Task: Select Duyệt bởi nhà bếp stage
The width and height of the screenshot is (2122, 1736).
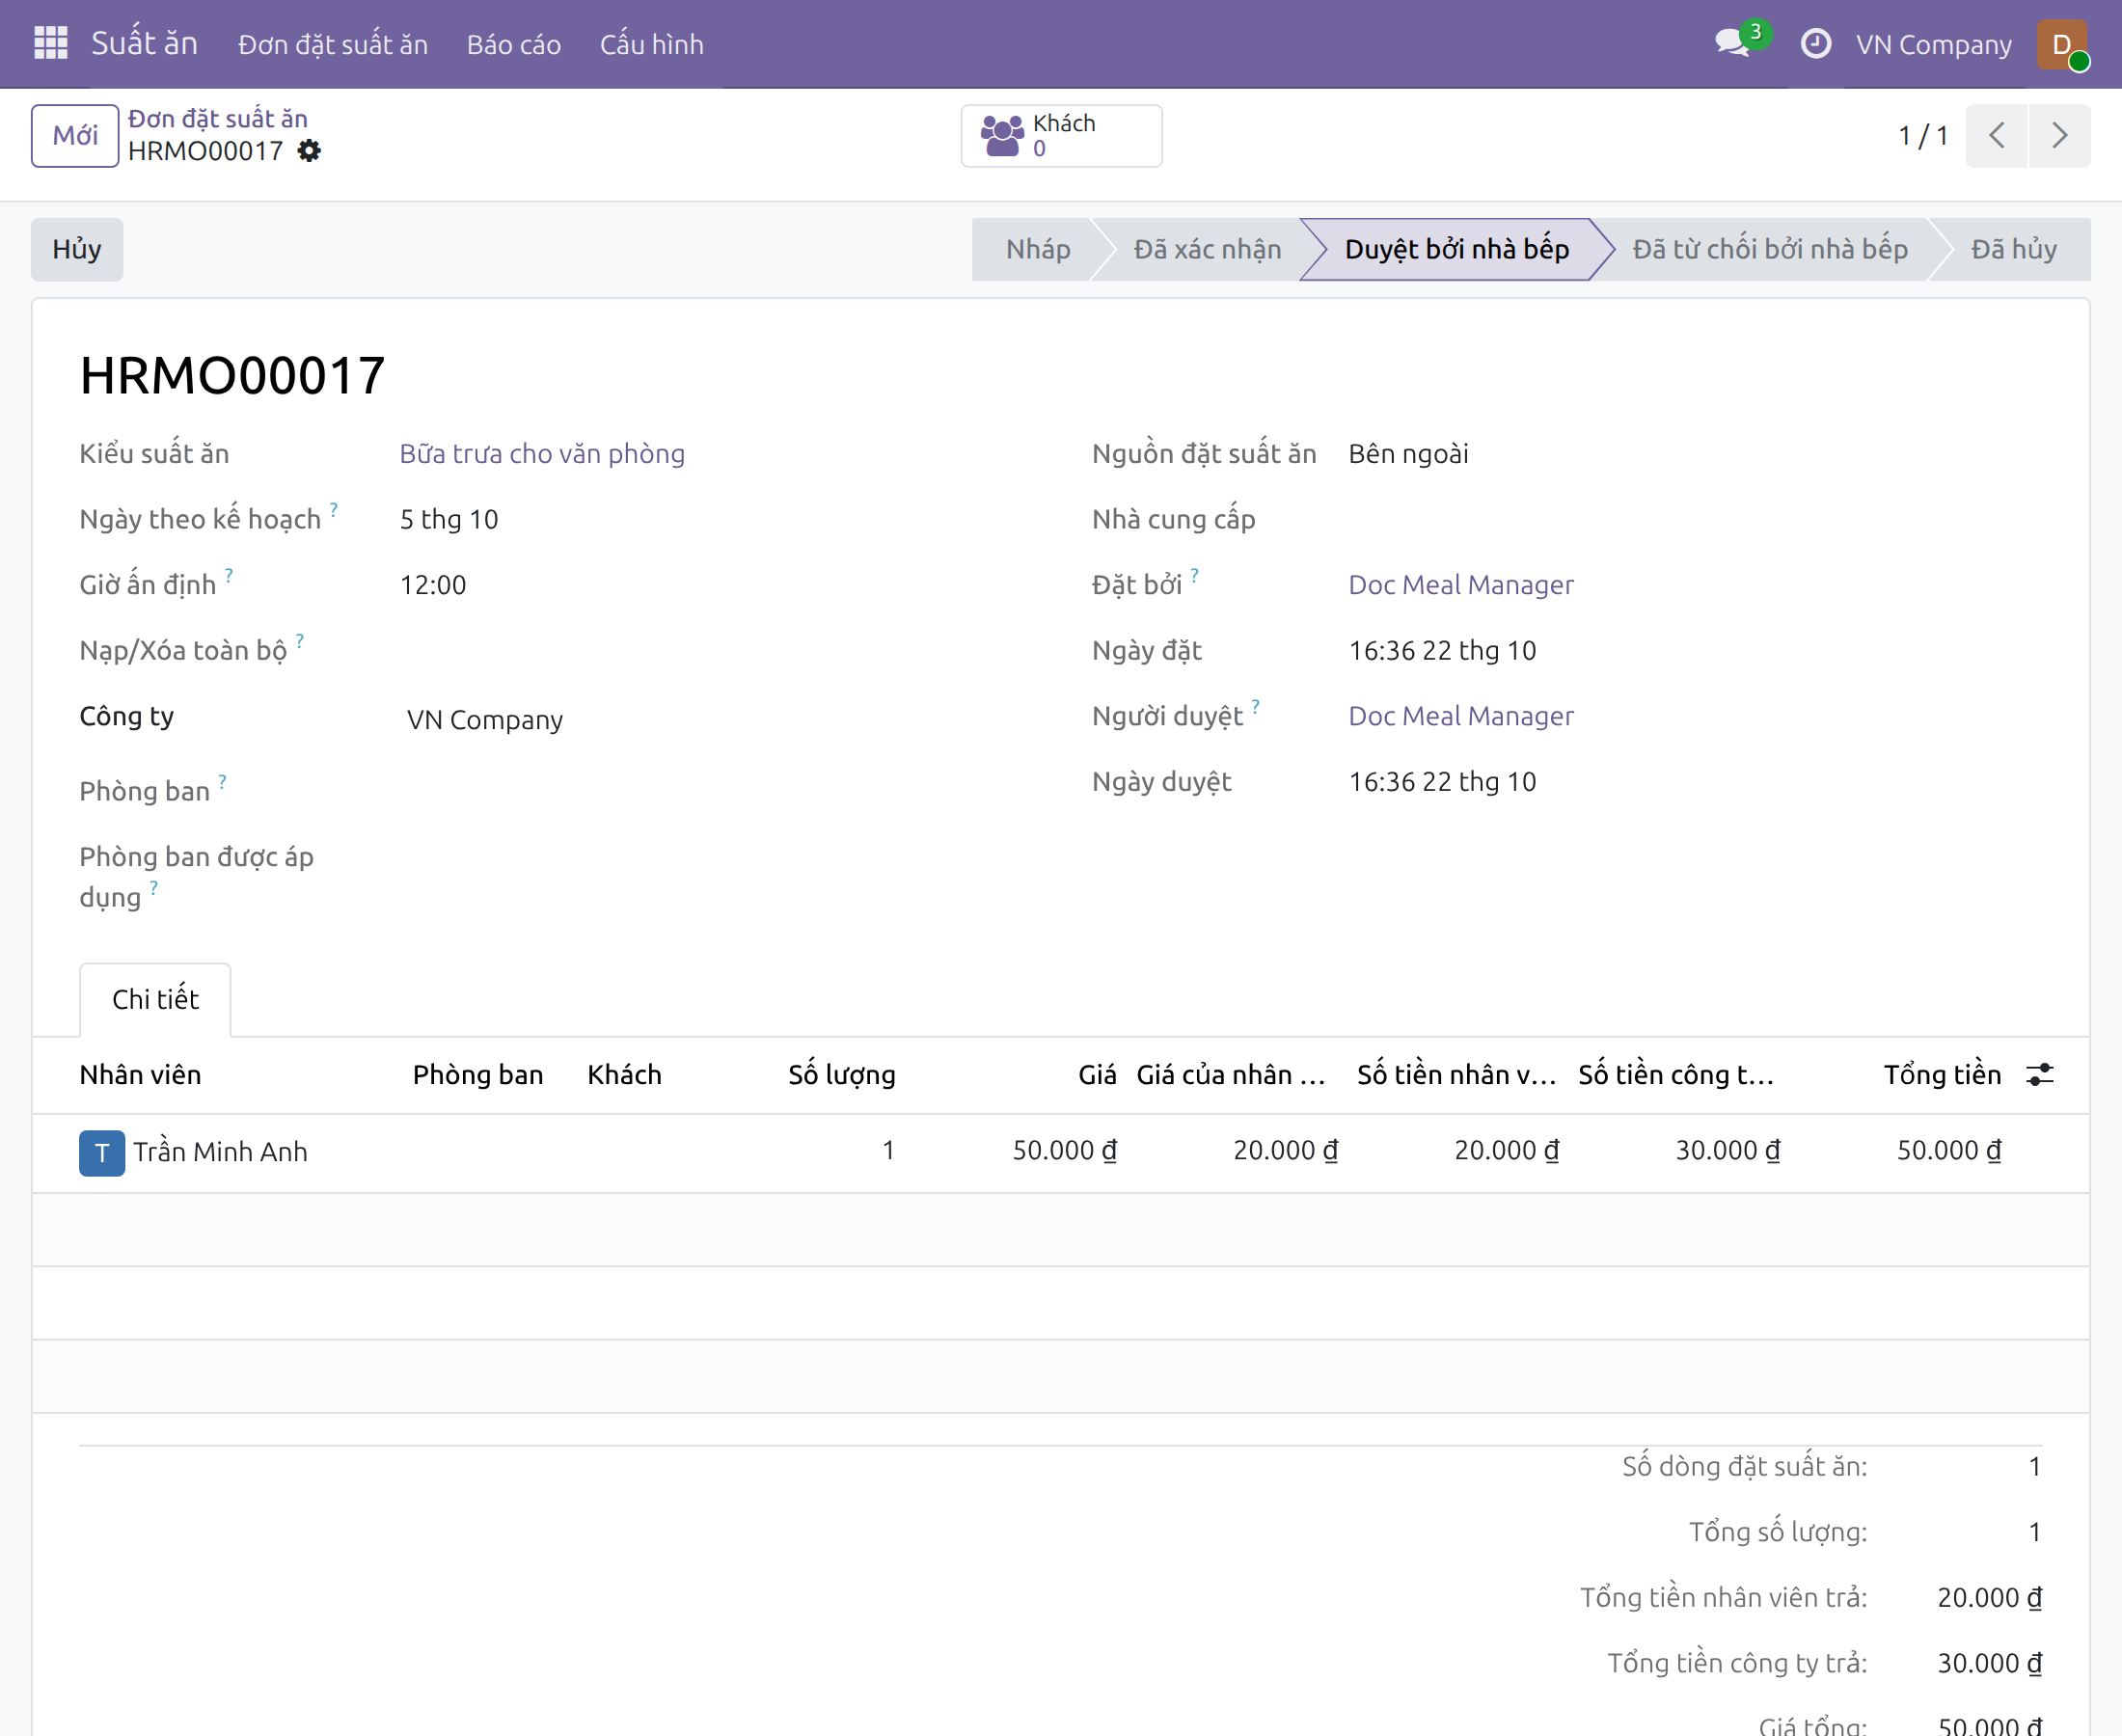Action: (x=1457, y=249)
